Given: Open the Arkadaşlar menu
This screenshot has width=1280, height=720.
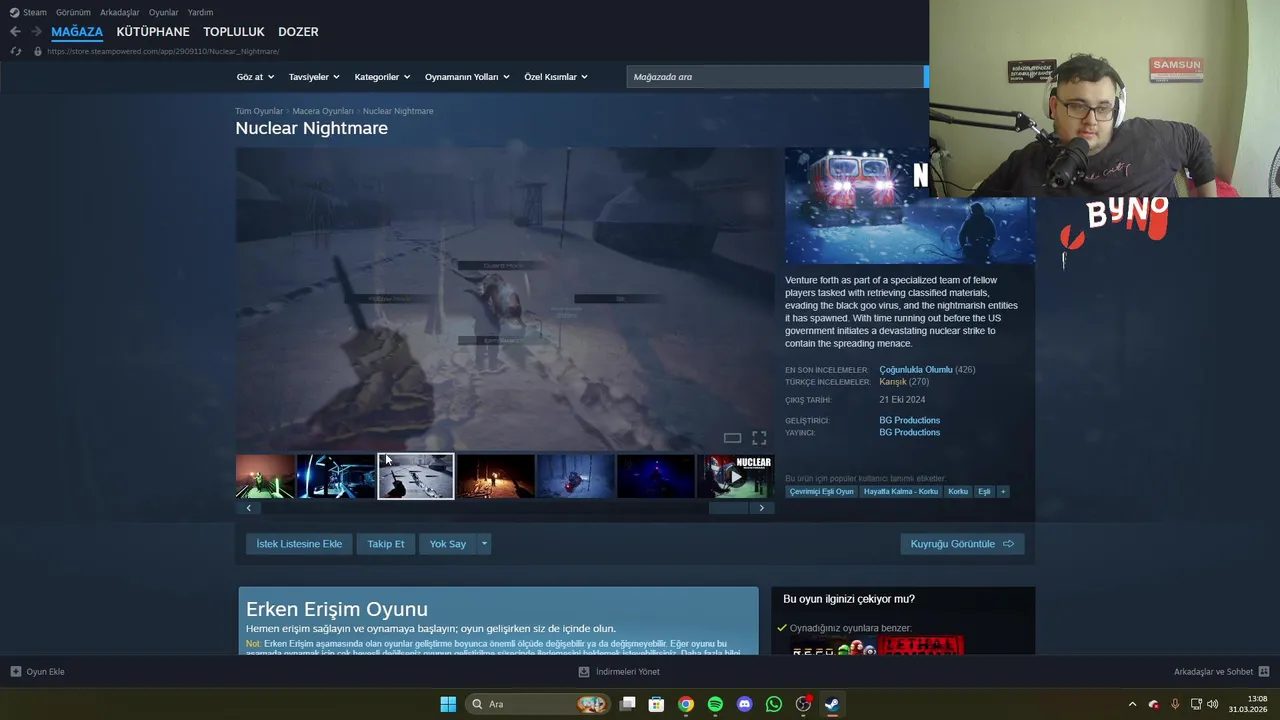Looking at the screenshot, I should [x=120, y=12].
